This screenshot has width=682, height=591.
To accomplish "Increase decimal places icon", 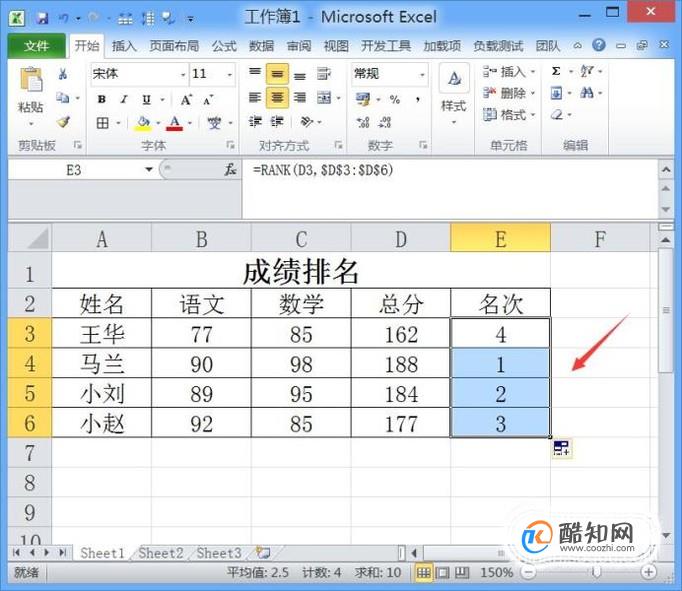I will click(363, 123).
